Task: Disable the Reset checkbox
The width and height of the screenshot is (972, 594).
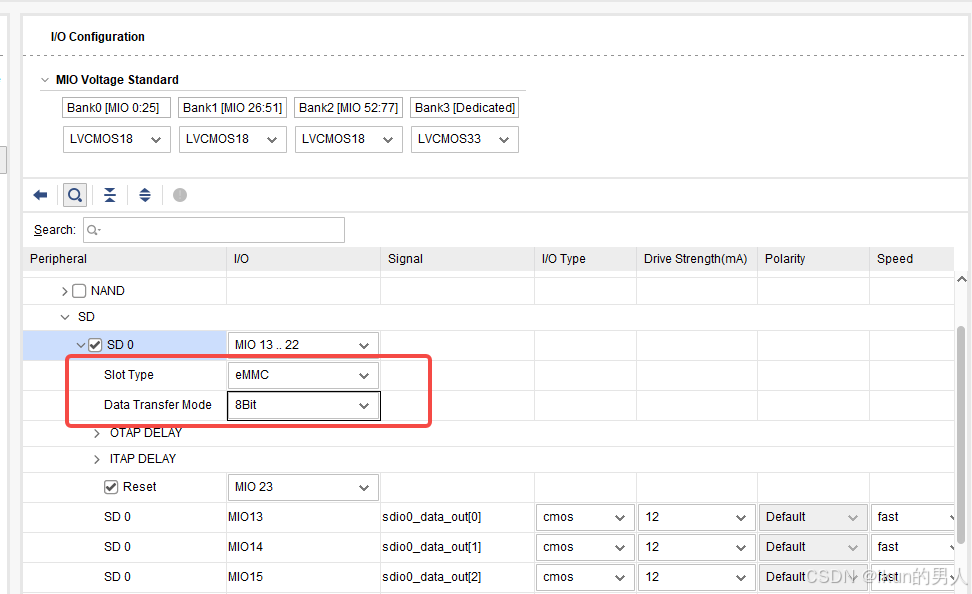Action: click(110, 487)
